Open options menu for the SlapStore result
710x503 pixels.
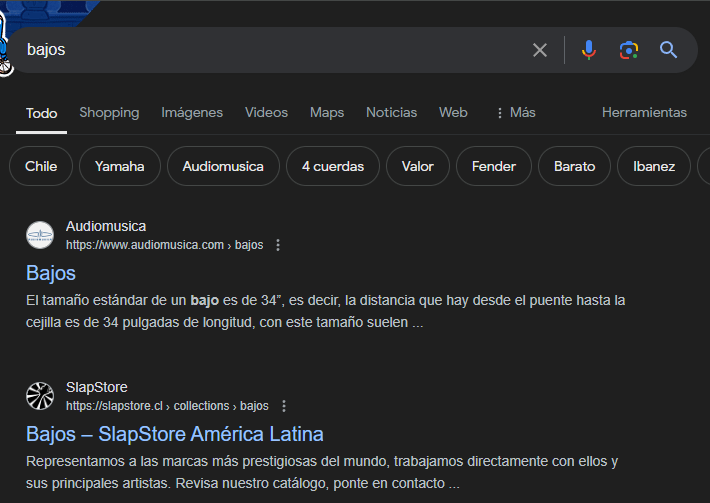[x=284, y=406]
